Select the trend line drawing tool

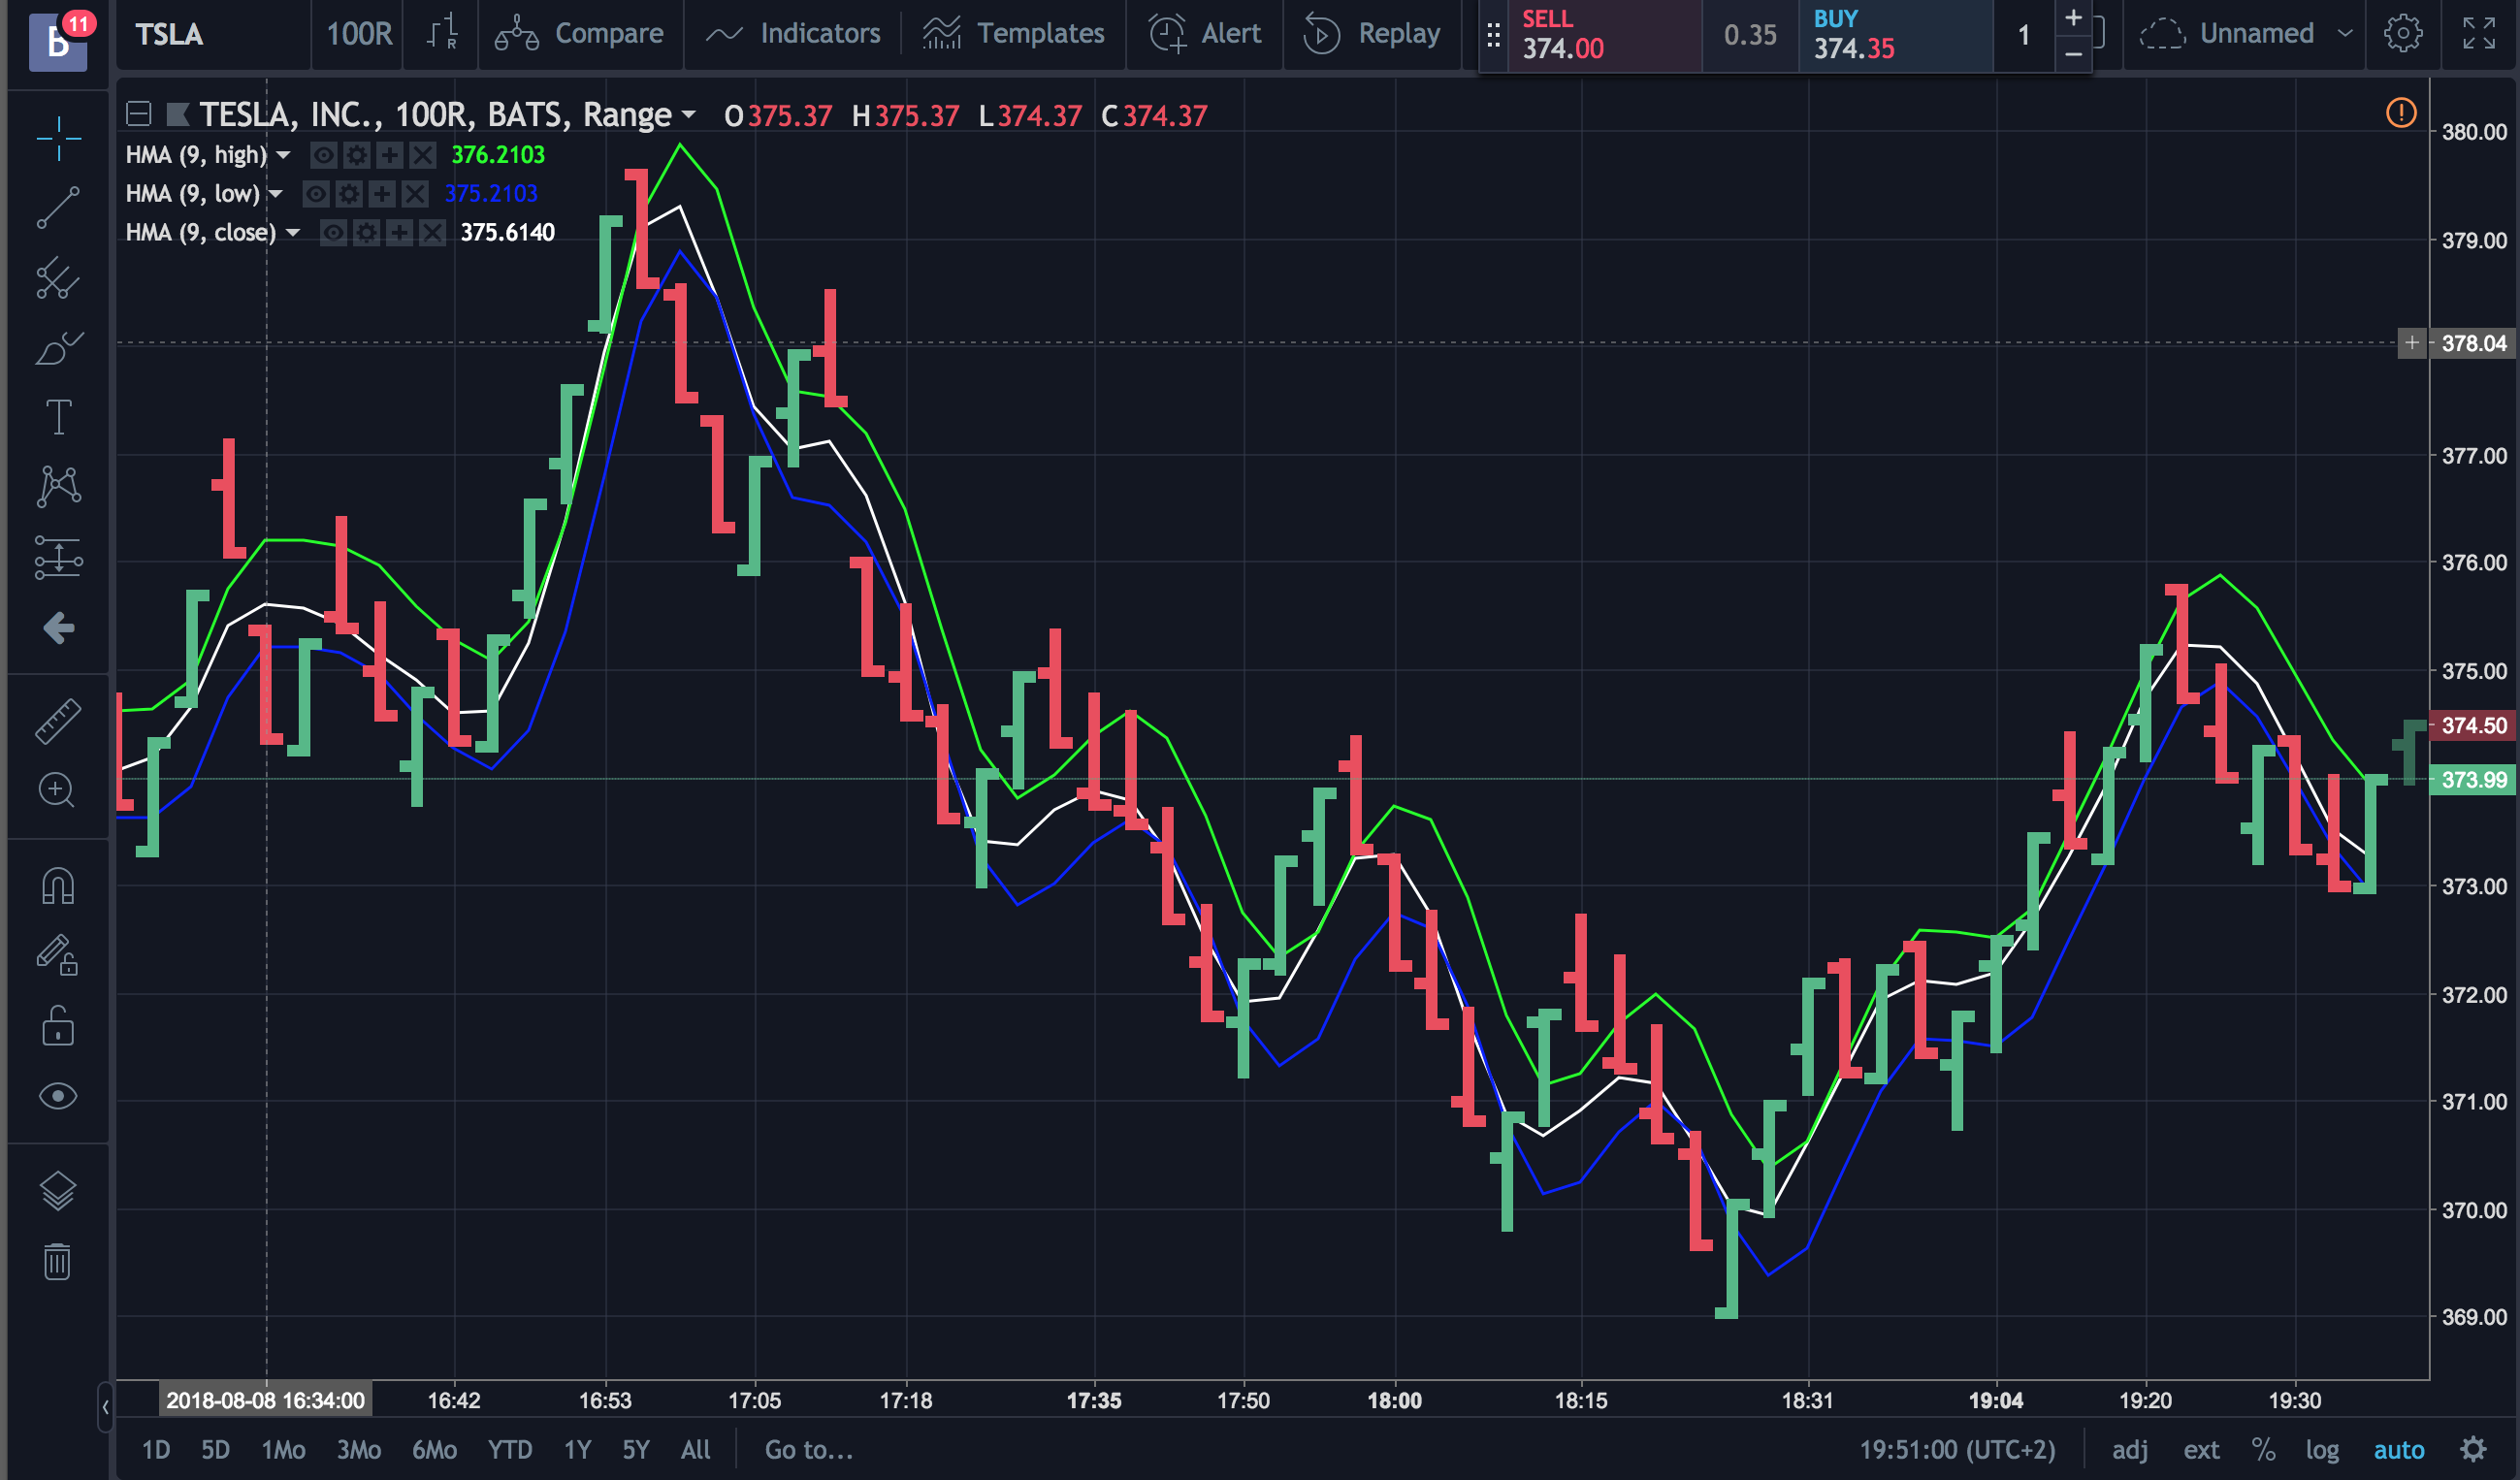[59, 208]
